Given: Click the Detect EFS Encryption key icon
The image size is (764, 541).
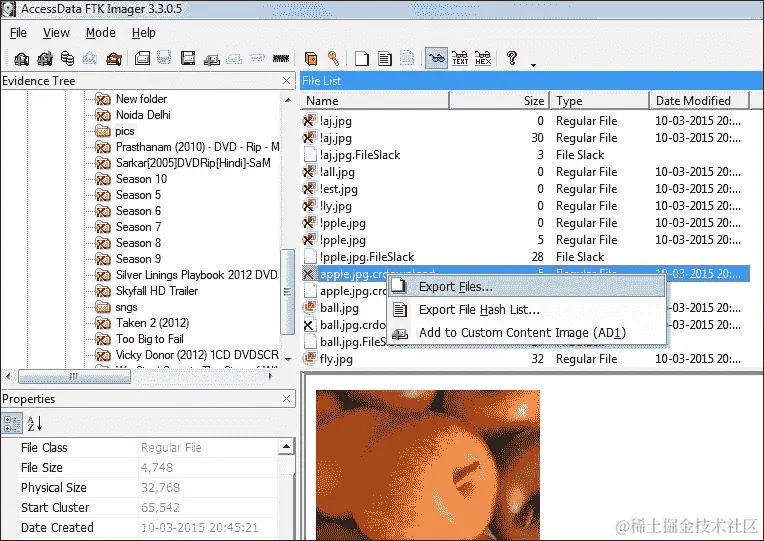Looking at the screenshot, I should (333, 58).
